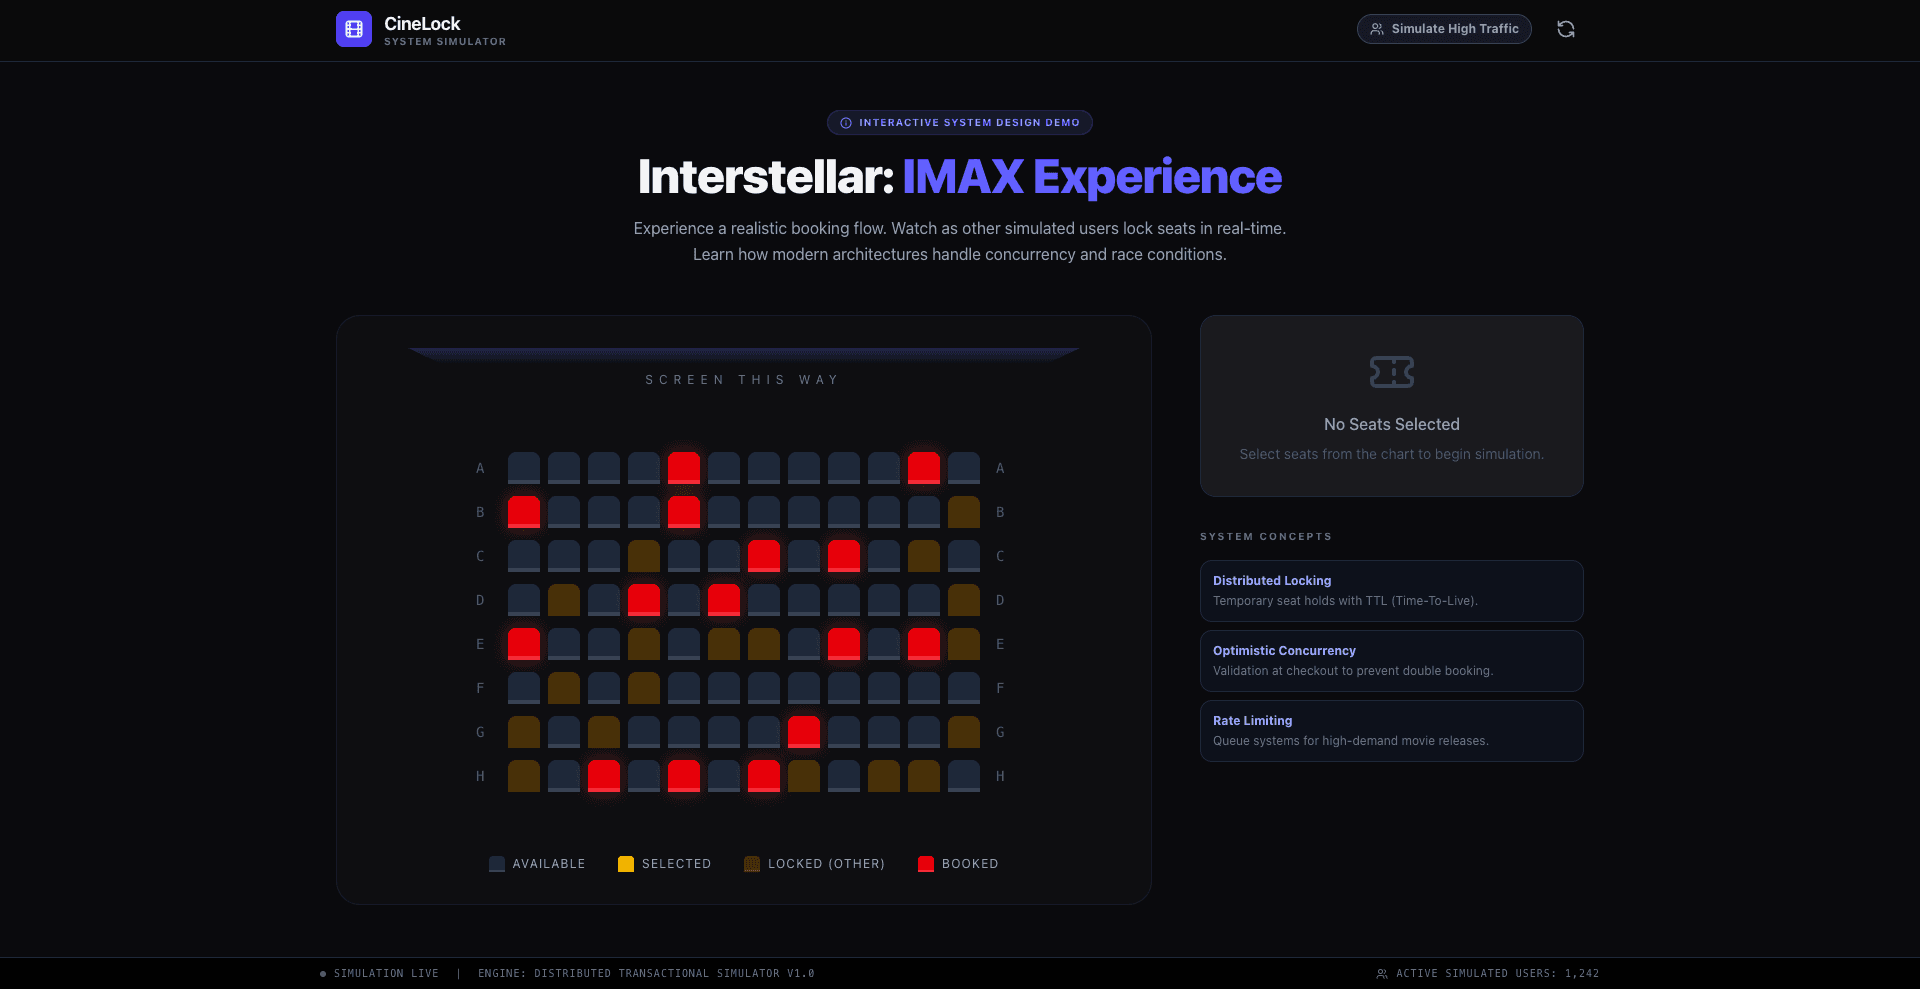The height and width of the screenshot is (989, 1920).
Task: Select the second seat in row G
Action: point(564,732)
